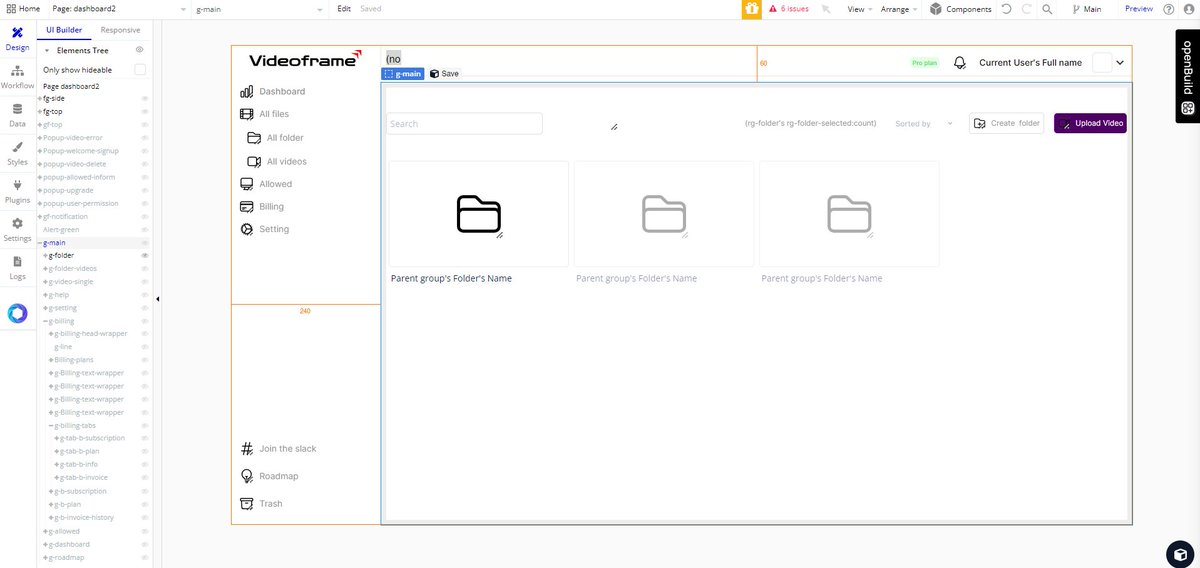This screenshot has height=568, width=1200.
Task: Select the Allowed item on canvas
Action: [x=266, y=184]
